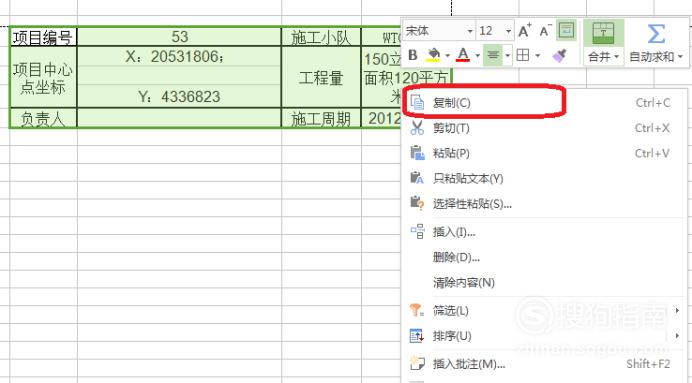Image resolution: width=692 pixels, height=383 pixels.
Task: Select the cell with value 53
Action: coord(179,37)
